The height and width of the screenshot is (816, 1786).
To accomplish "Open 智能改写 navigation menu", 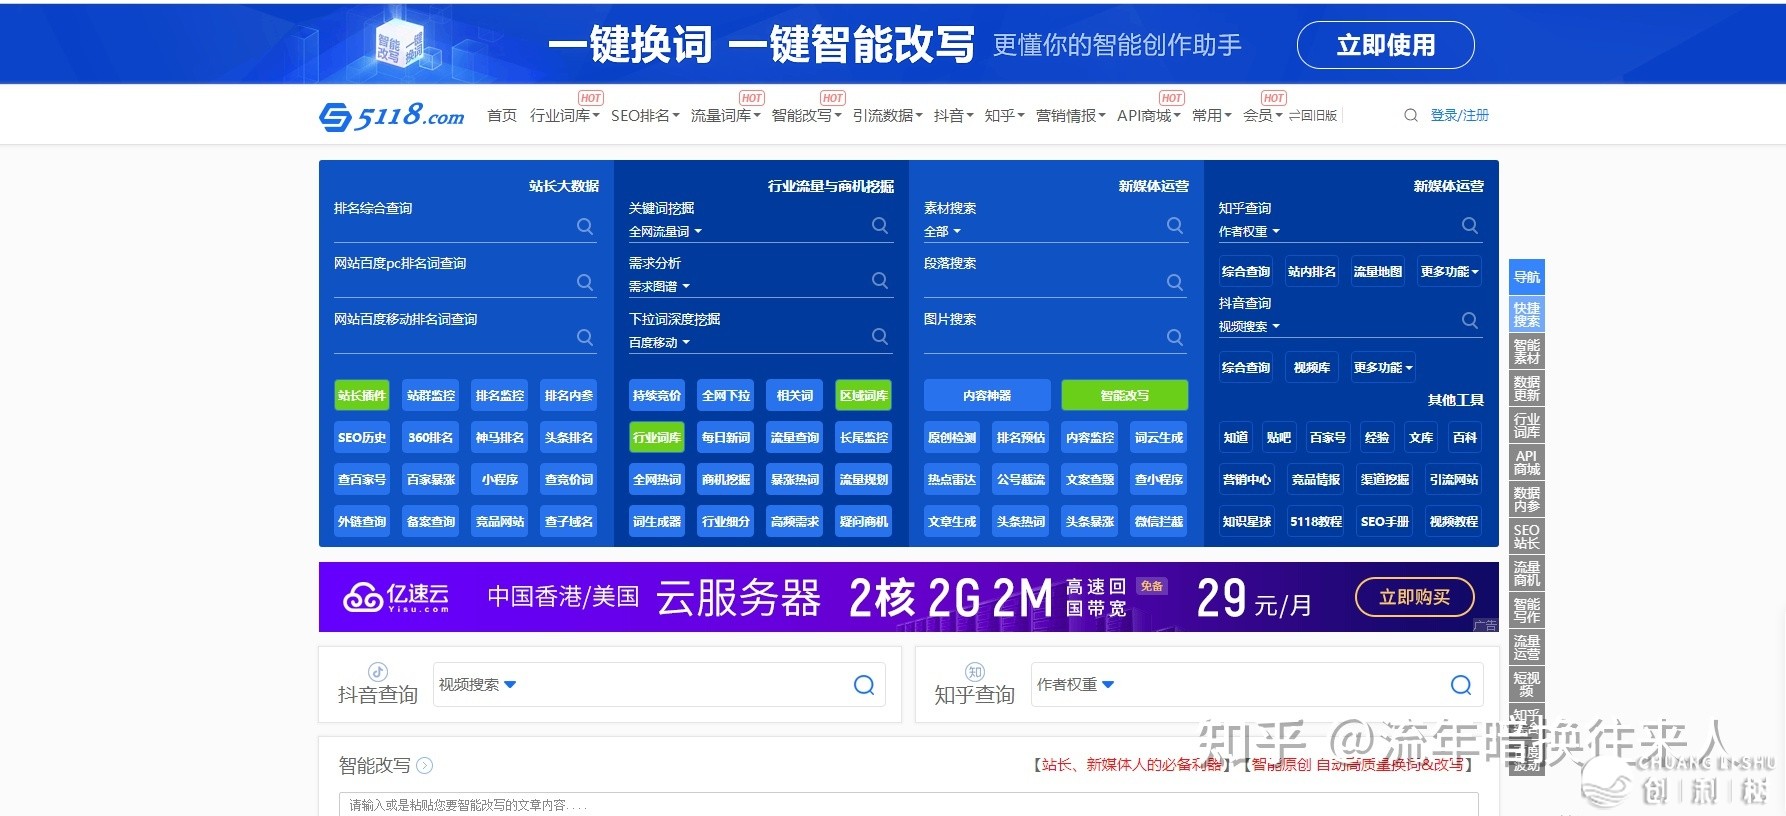I will click(806, 115).
